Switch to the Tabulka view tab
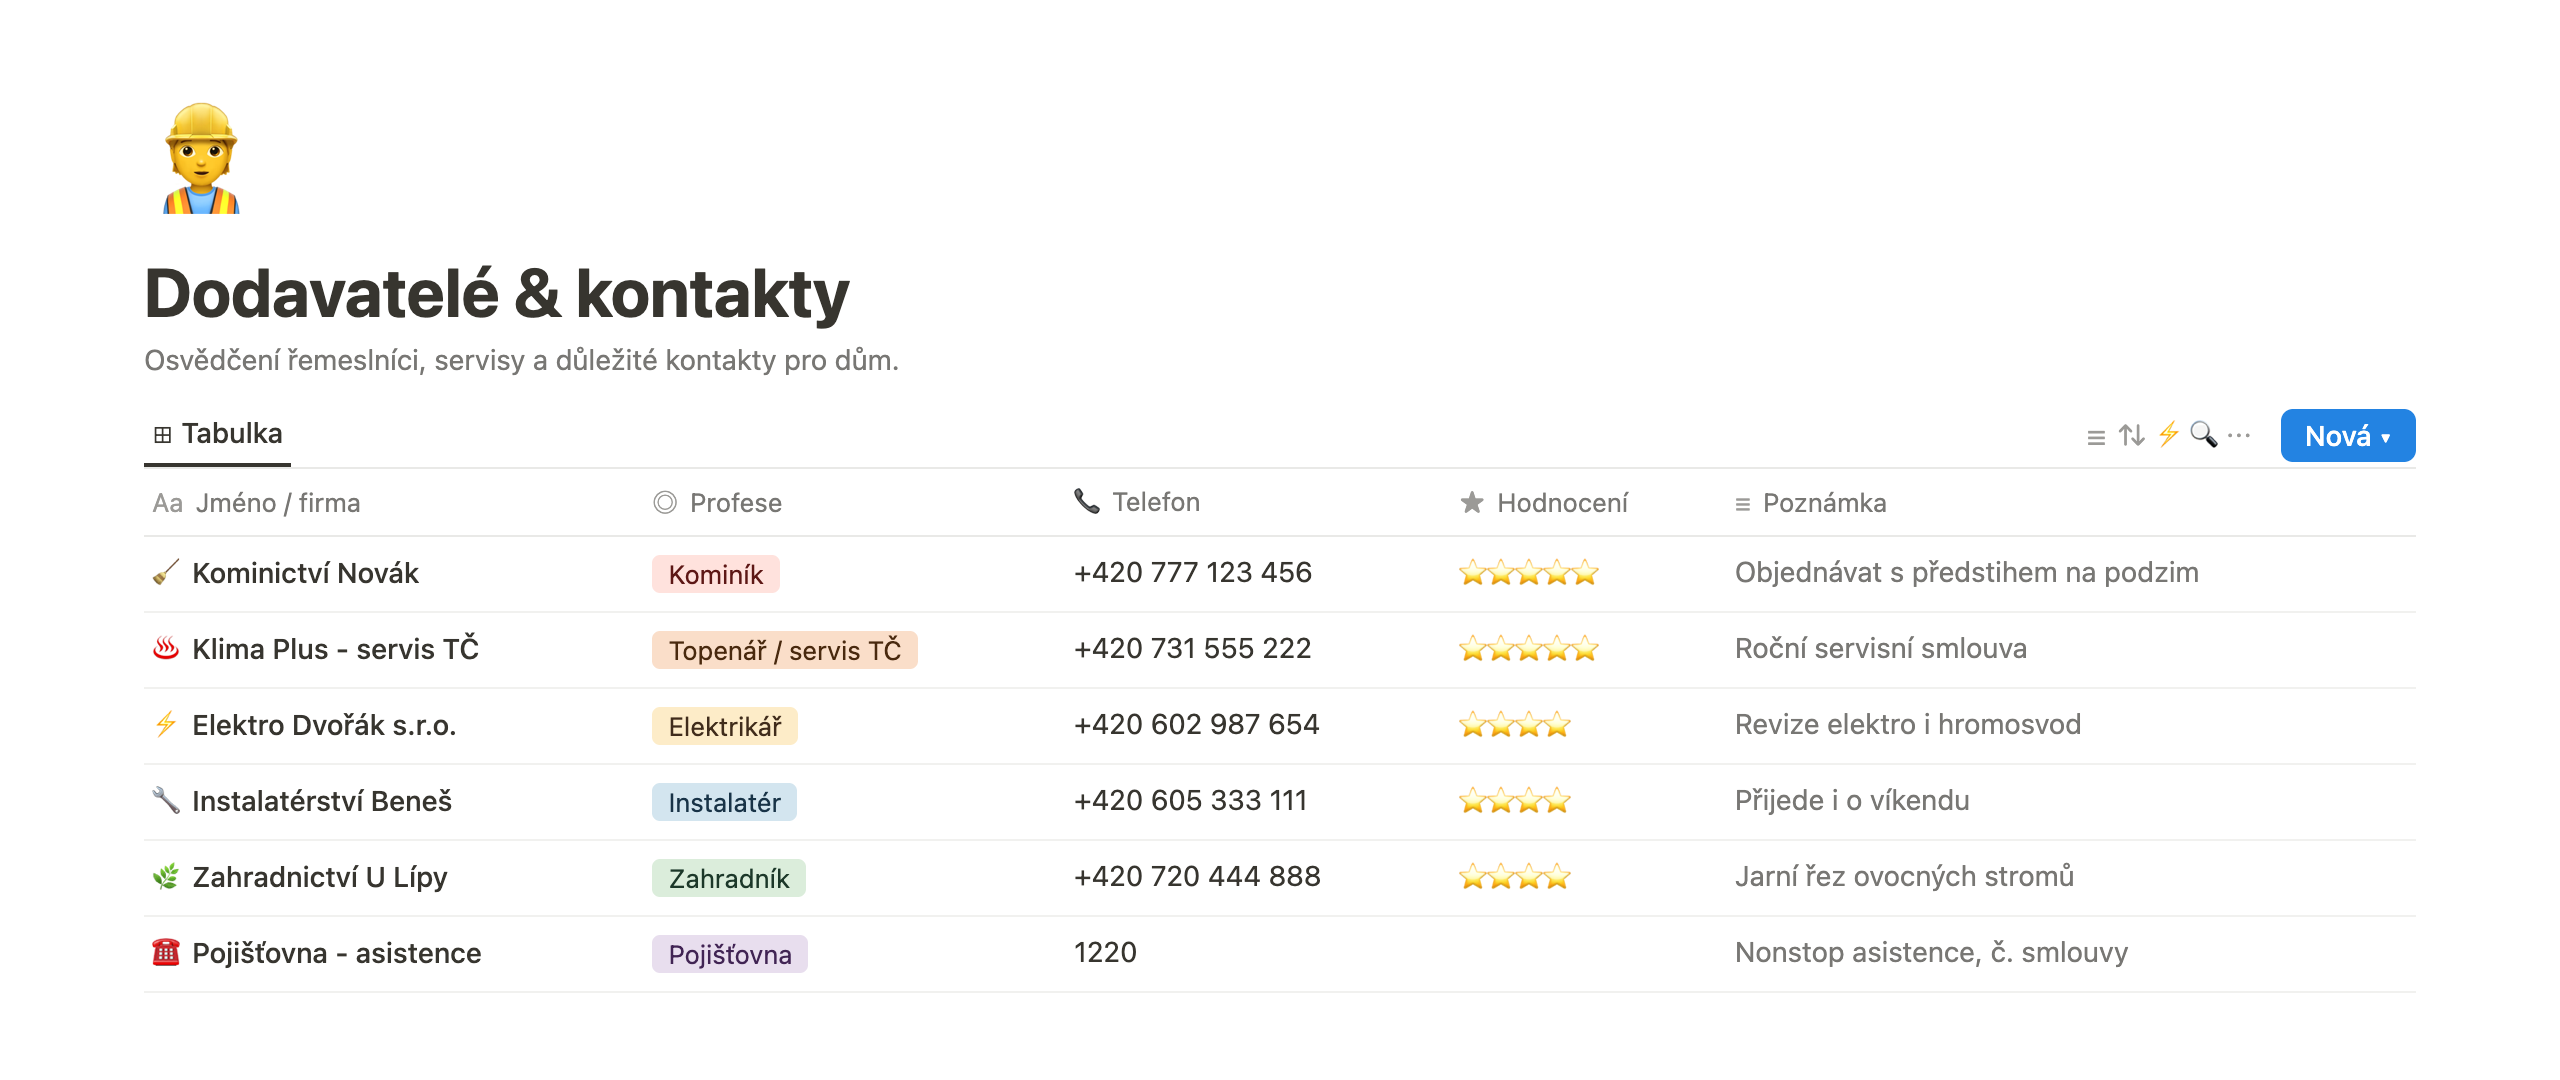 pos(218,434)
